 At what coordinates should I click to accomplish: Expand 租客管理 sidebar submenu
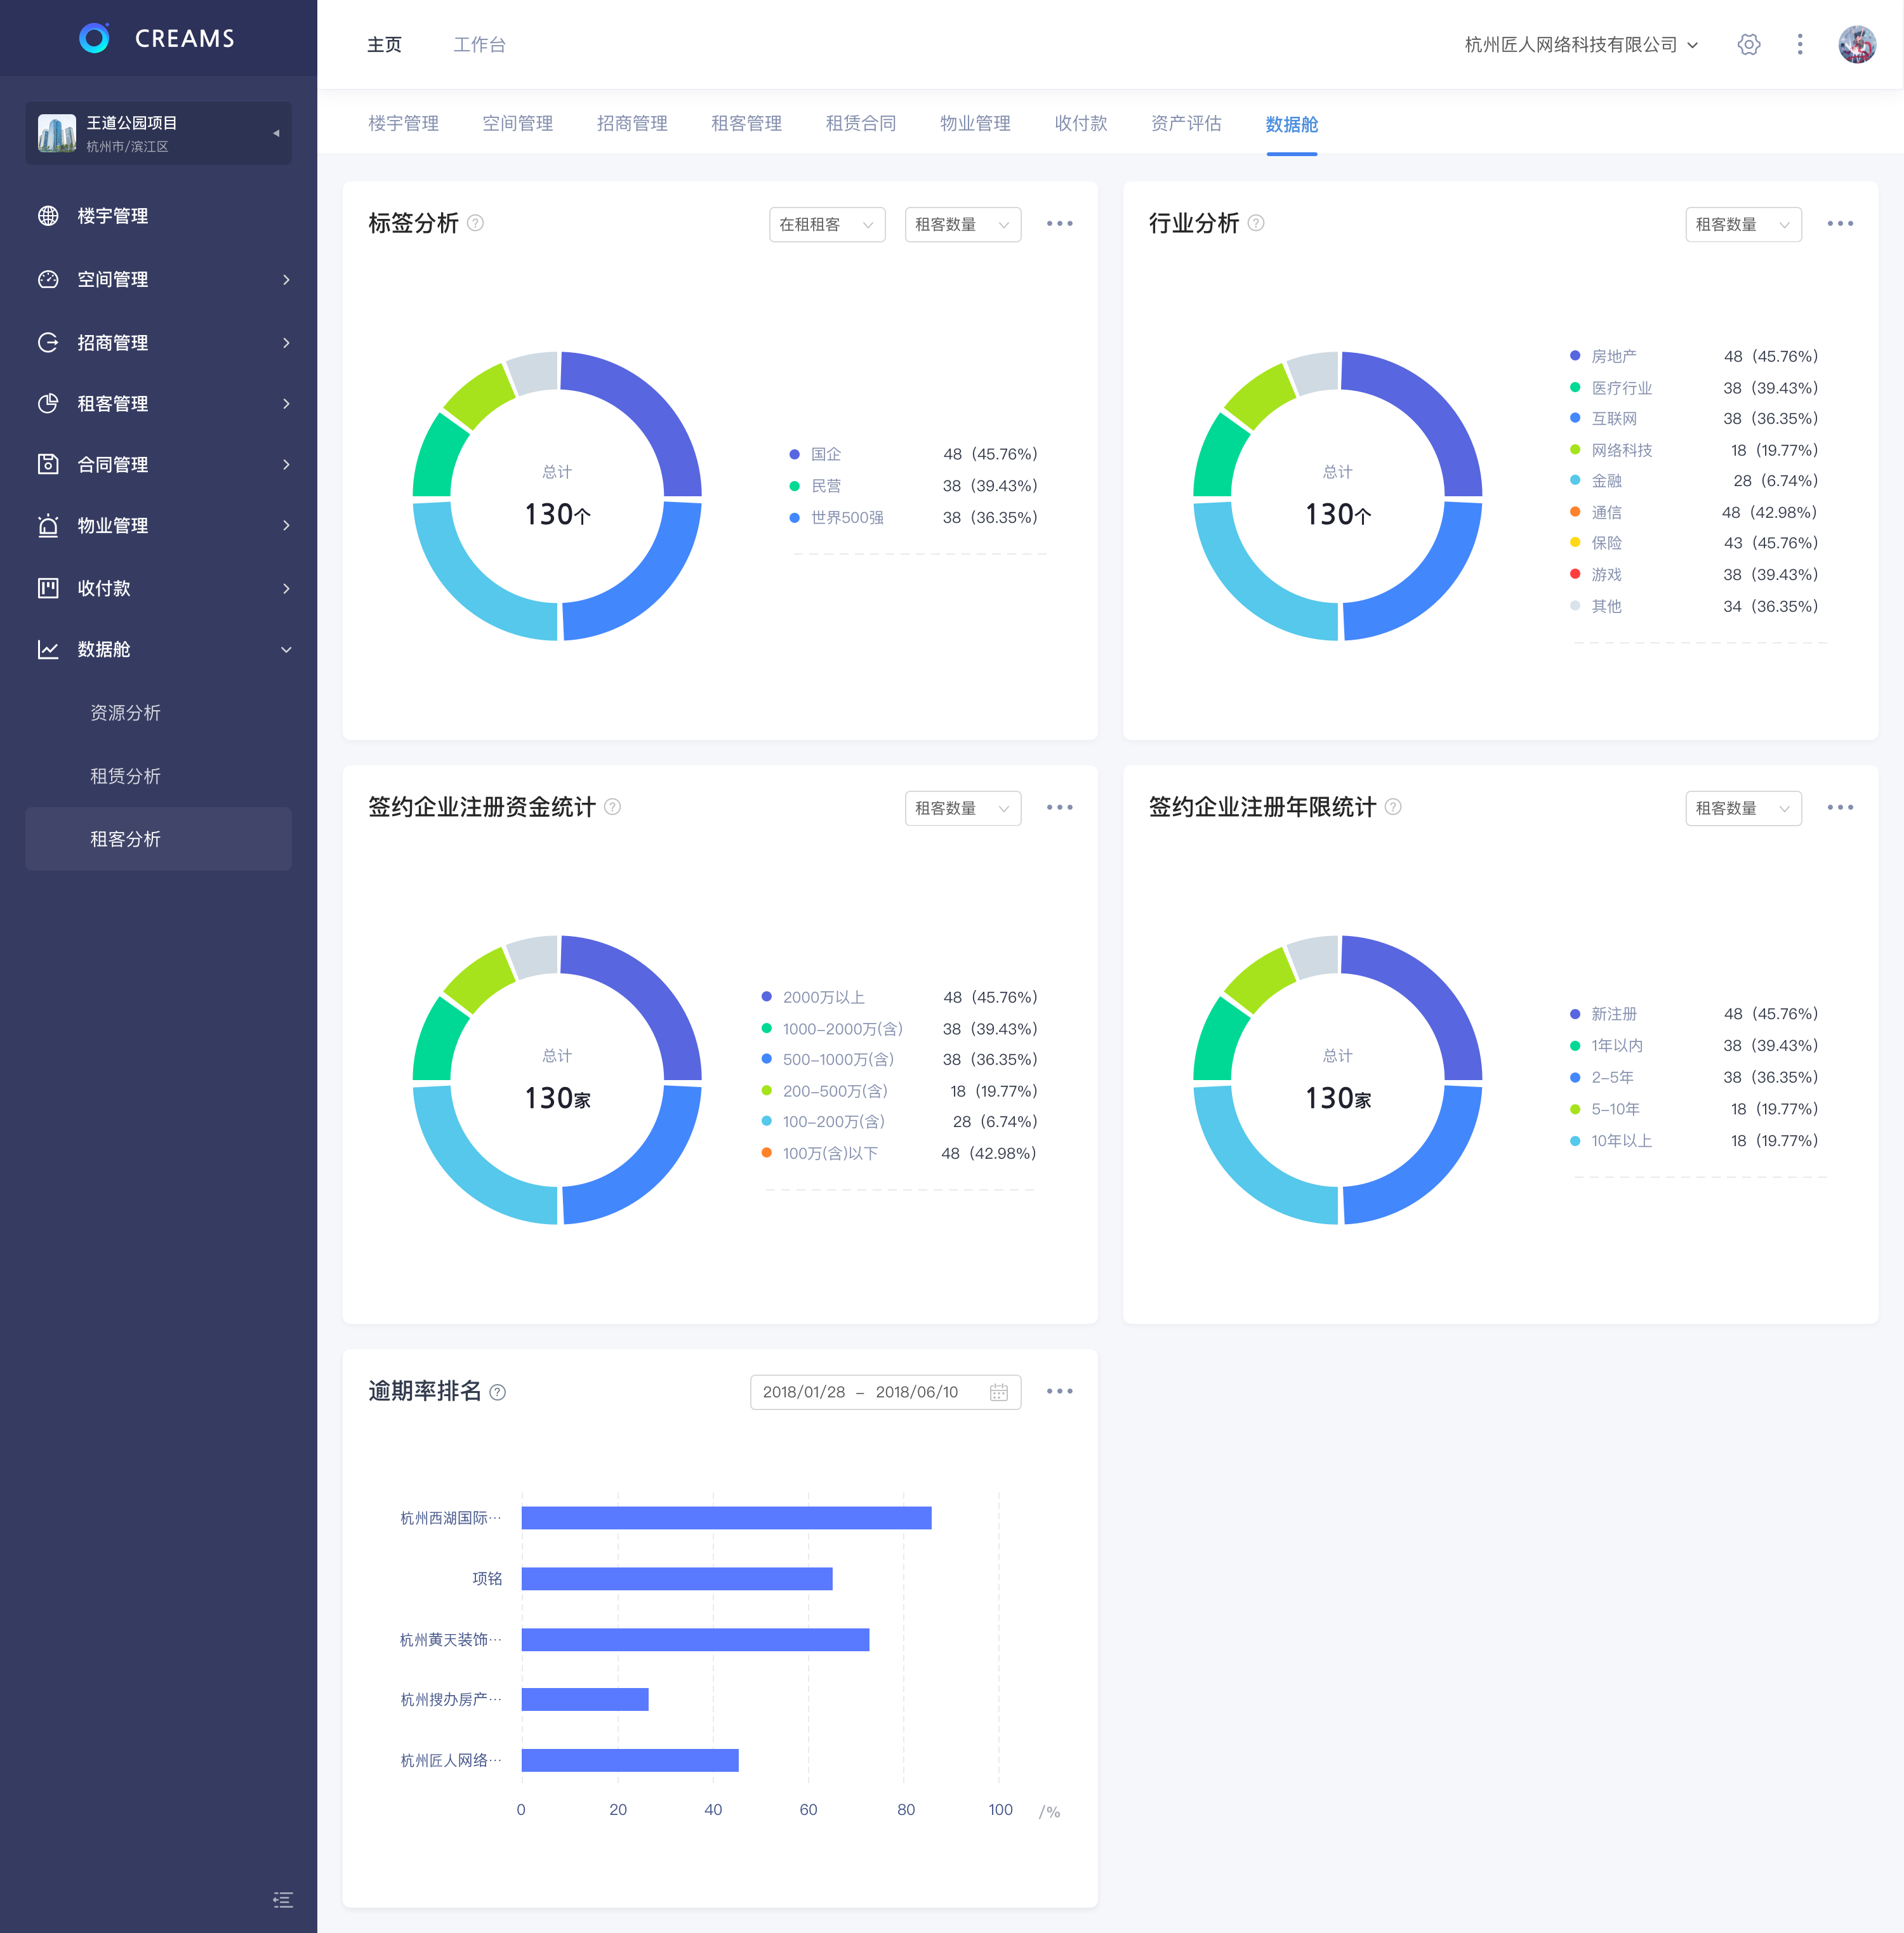286,404
